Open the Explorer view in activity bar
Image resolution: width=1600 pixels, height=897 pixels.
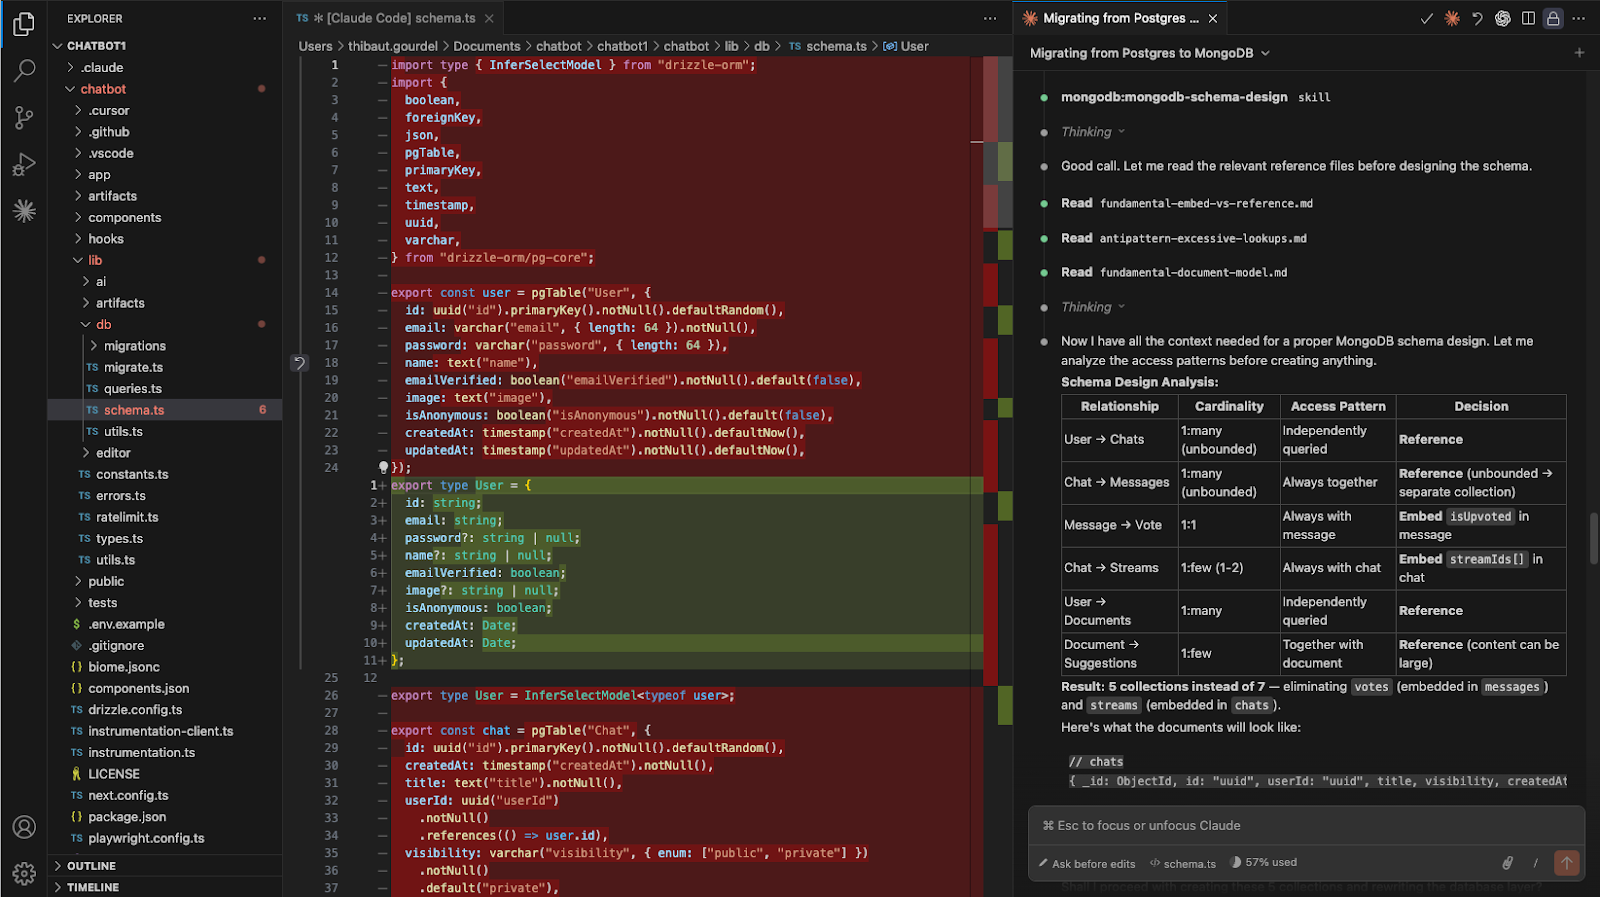(x=24, y=24)
